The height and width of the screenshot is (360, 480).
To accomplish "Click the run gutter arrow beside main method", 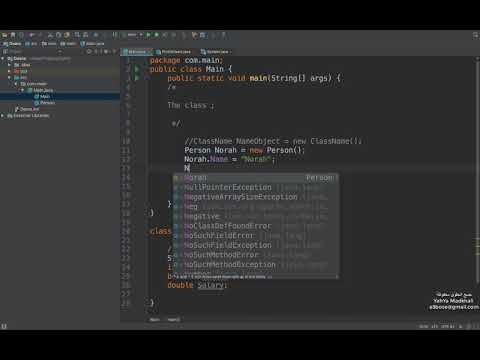I will coord(136,78).
